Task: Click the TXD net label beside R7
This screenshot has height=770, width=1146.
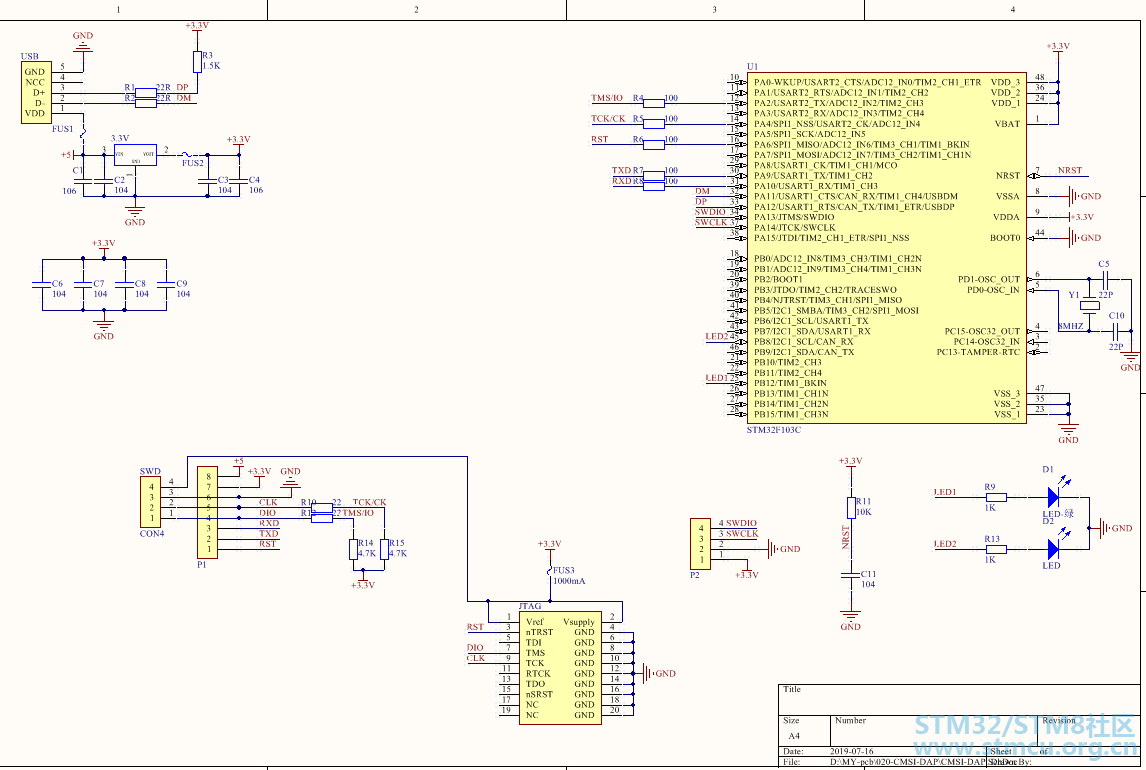Action: pos(621,170)
